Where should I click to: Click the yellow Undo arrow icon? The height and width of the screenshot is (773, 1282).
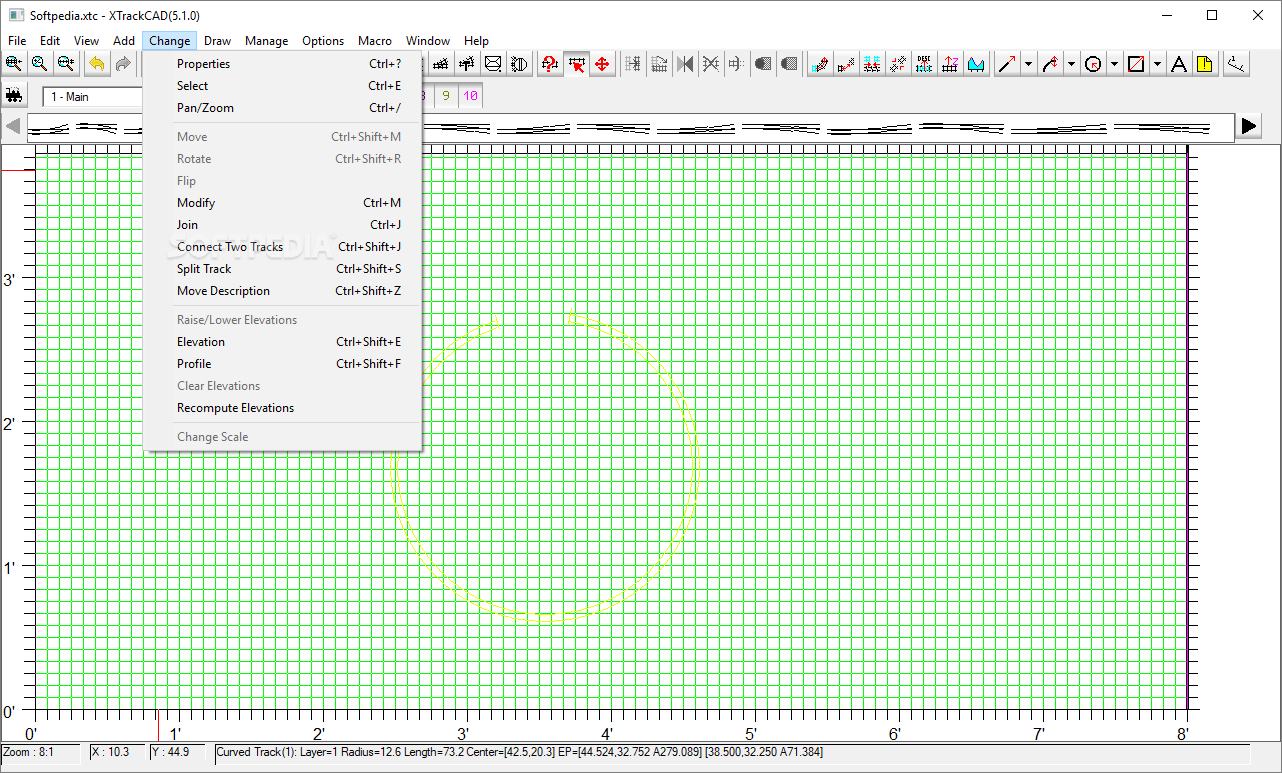97,64
